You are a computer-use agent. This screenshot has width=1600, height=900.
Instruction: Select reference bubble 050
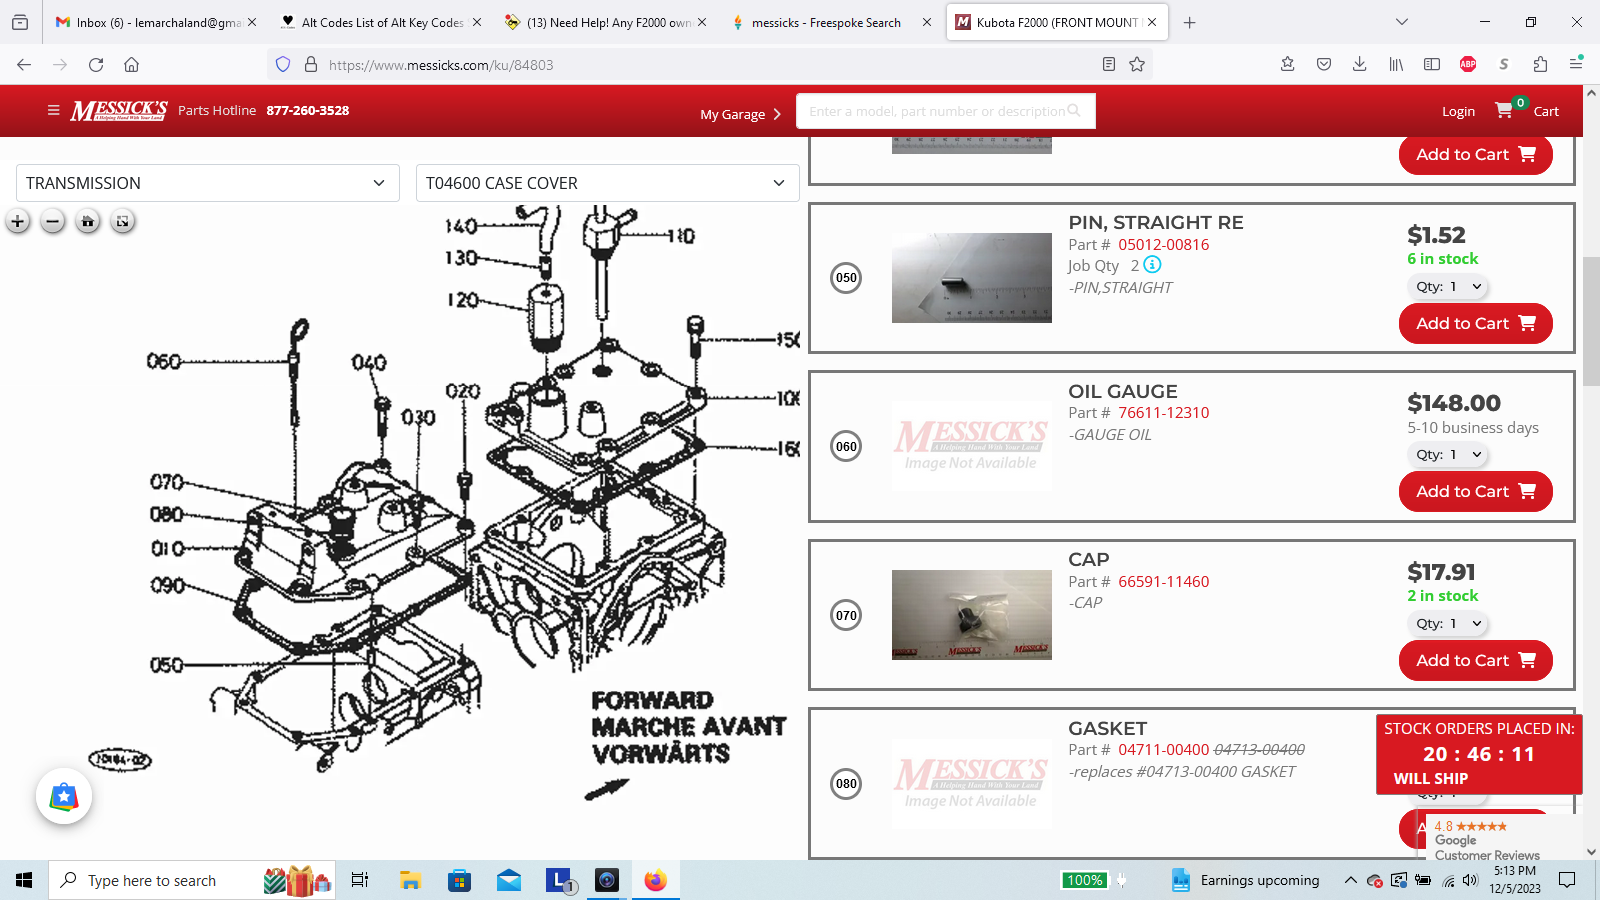(846, 278)
